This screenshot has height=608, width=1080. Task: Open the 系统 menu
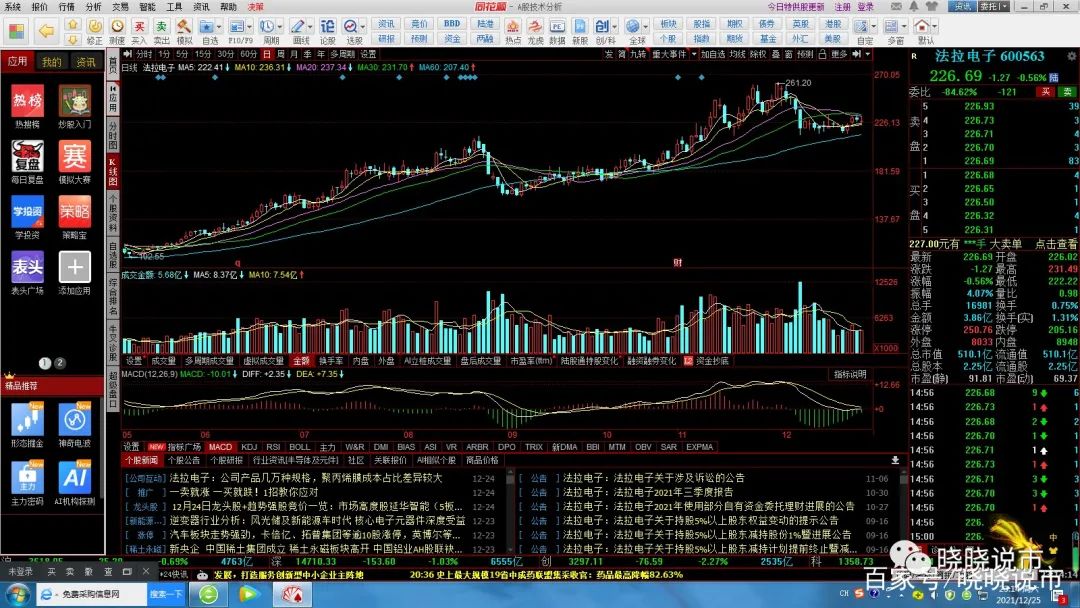click(x=12, y=6)
